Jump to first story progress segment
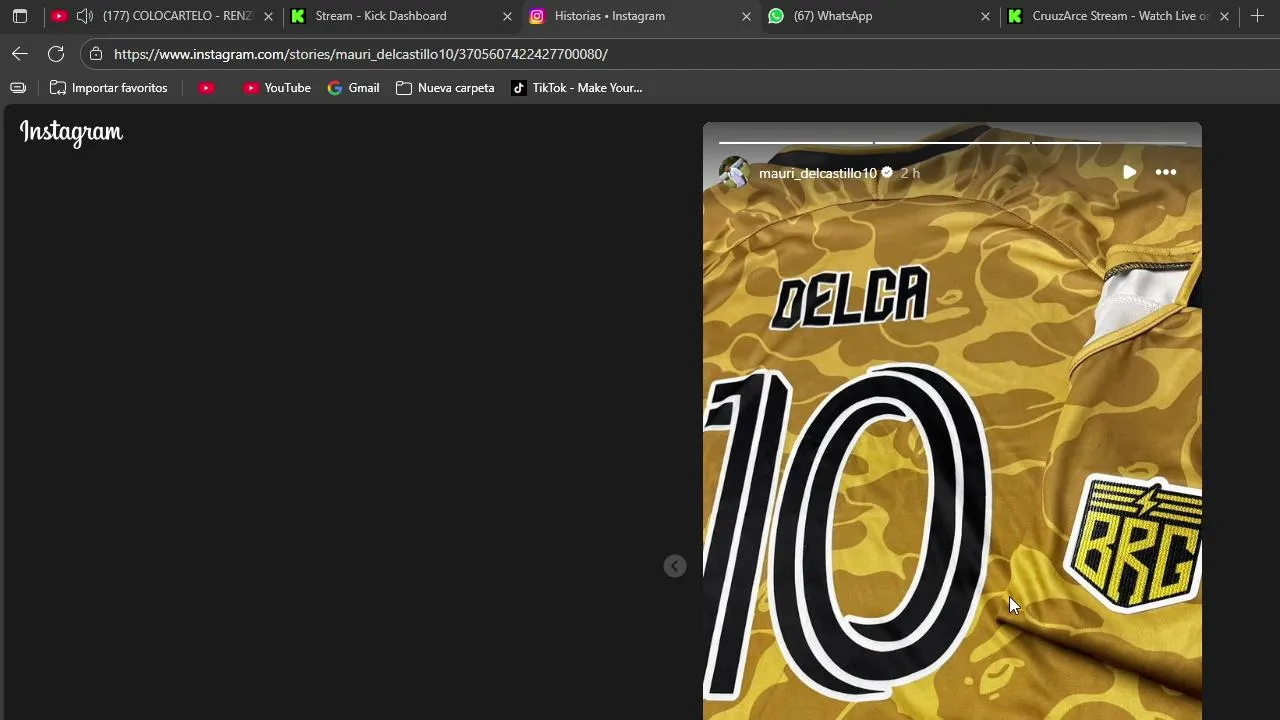The image size is (1280, 720). tap(796, 143)
